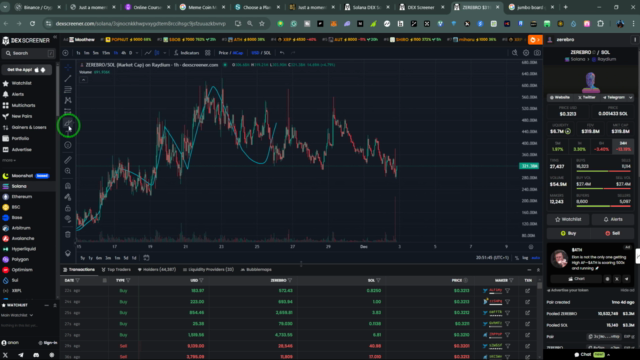640x360 pixels.
Task: Toggle magnet mode for drawings
Action: click(68, 186)
